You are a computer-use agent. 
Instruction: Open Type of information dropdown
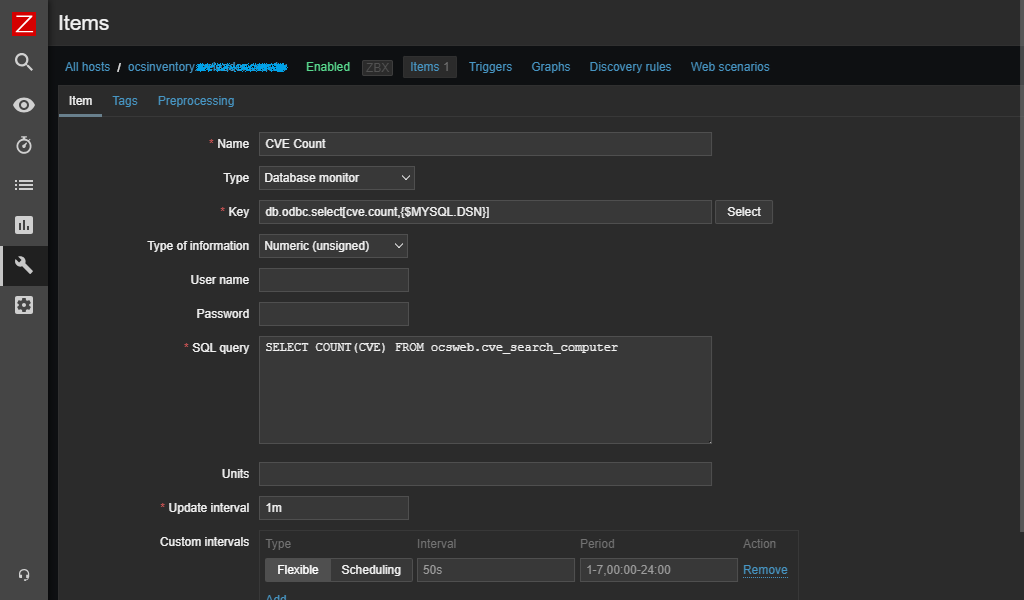tap(333, 246)
